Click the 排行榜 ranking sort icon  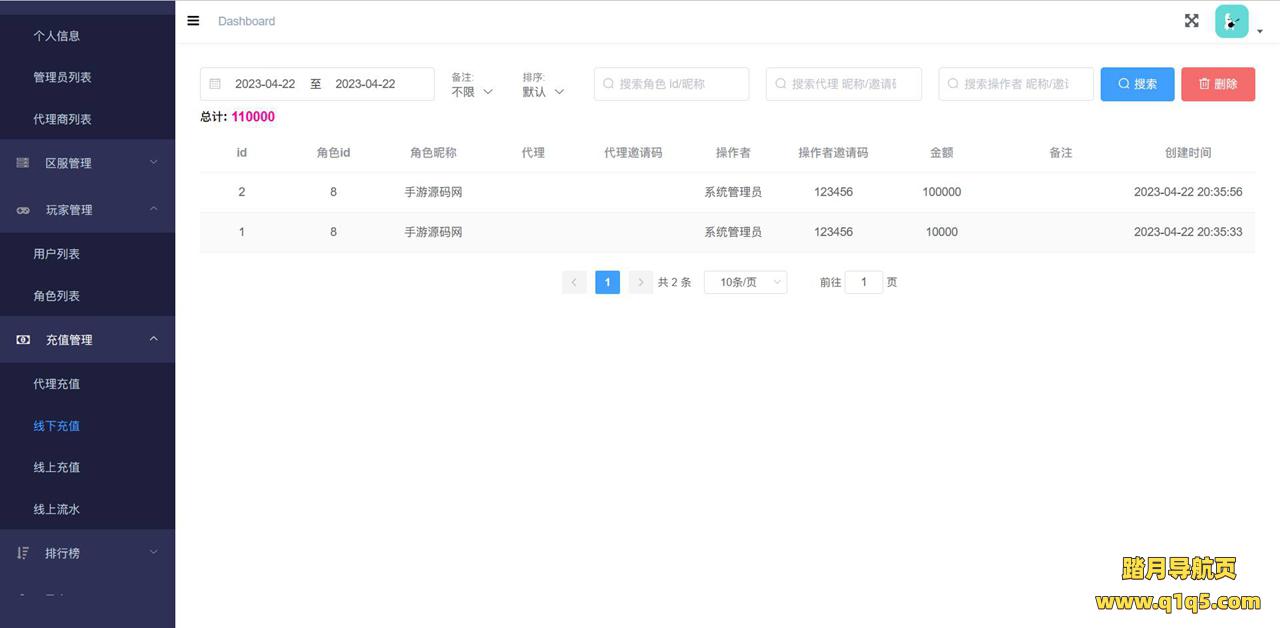coord(23,553)
